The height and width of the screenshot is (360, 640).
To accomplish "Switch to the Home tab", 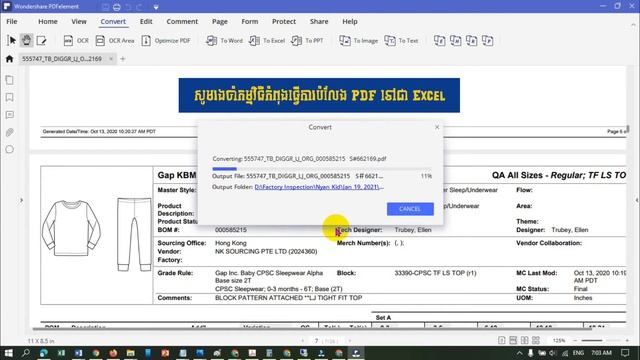I will (48, 21).
